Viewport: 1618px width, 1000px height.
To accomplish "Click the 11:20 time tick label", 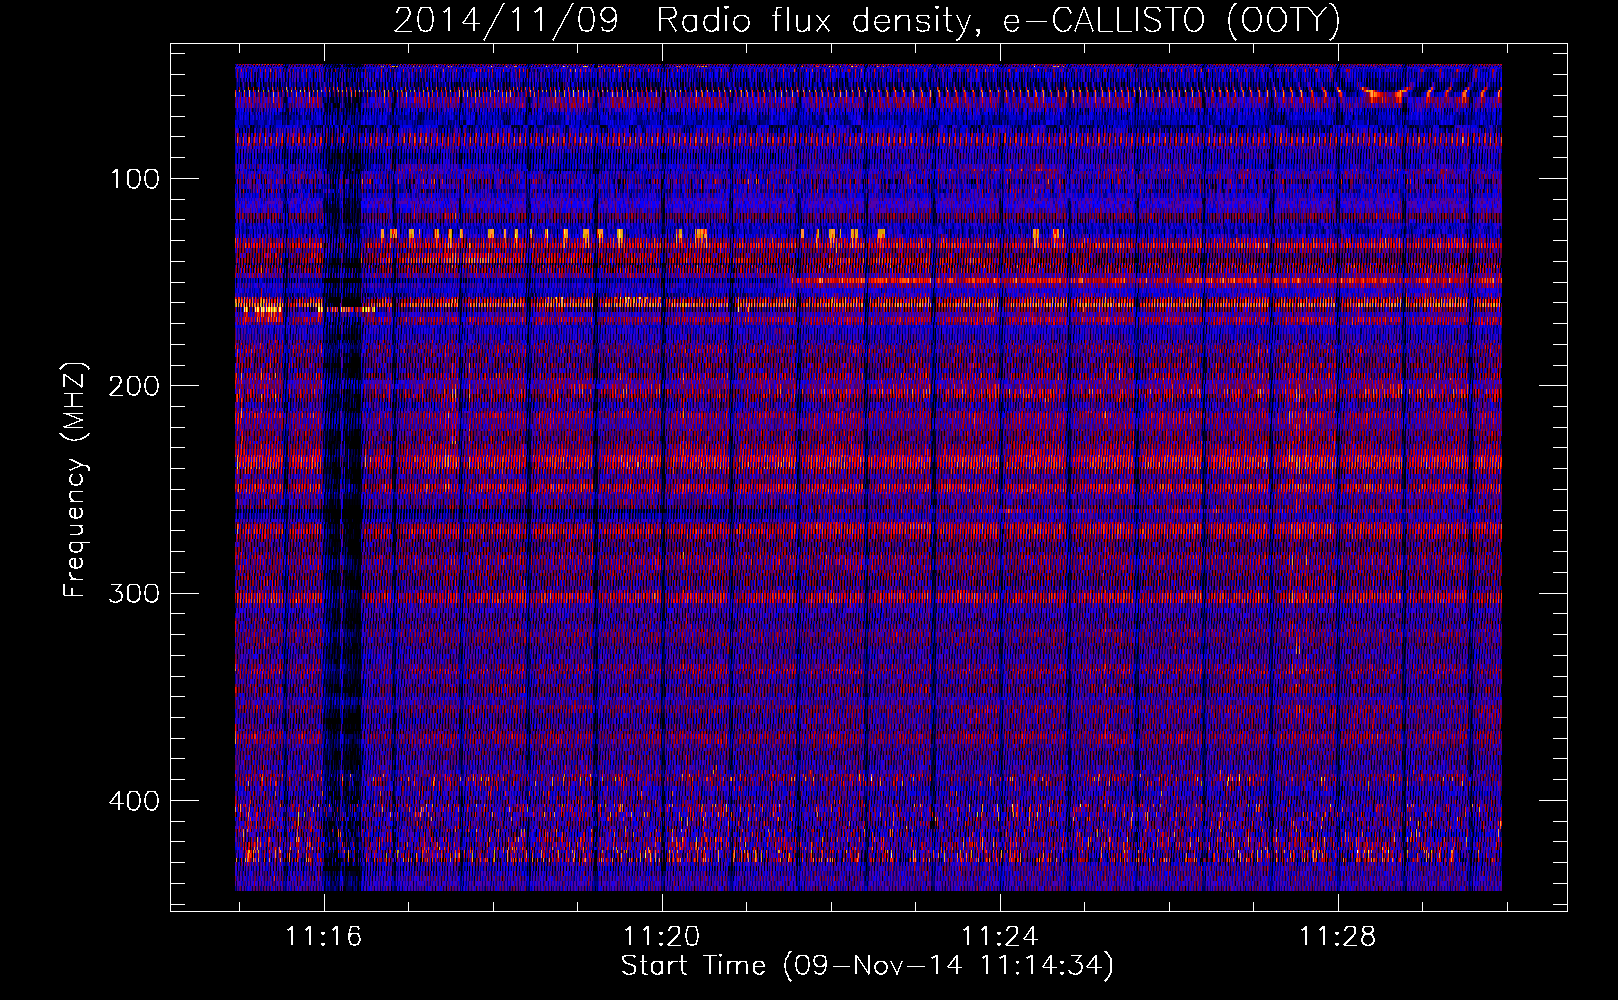I will [661, 937].
